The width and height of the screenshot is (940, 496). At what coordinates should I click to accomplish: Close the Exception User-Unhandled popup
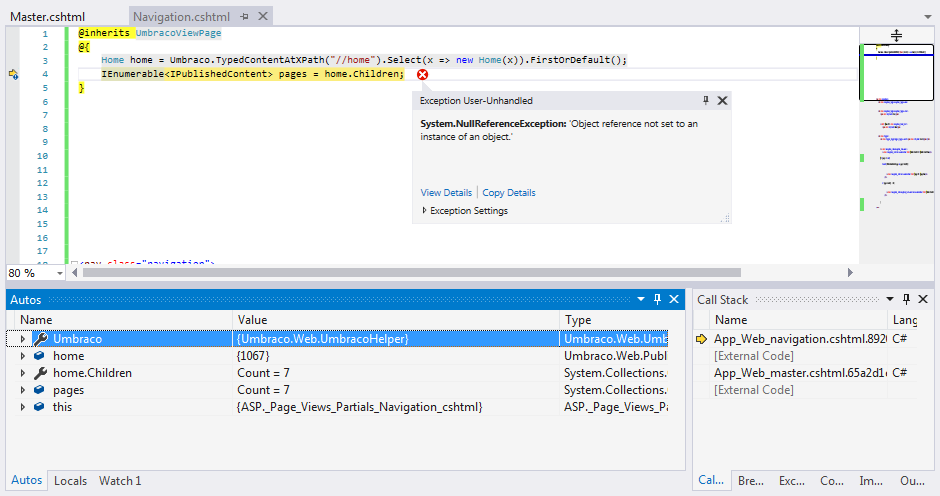coord(722,100)
